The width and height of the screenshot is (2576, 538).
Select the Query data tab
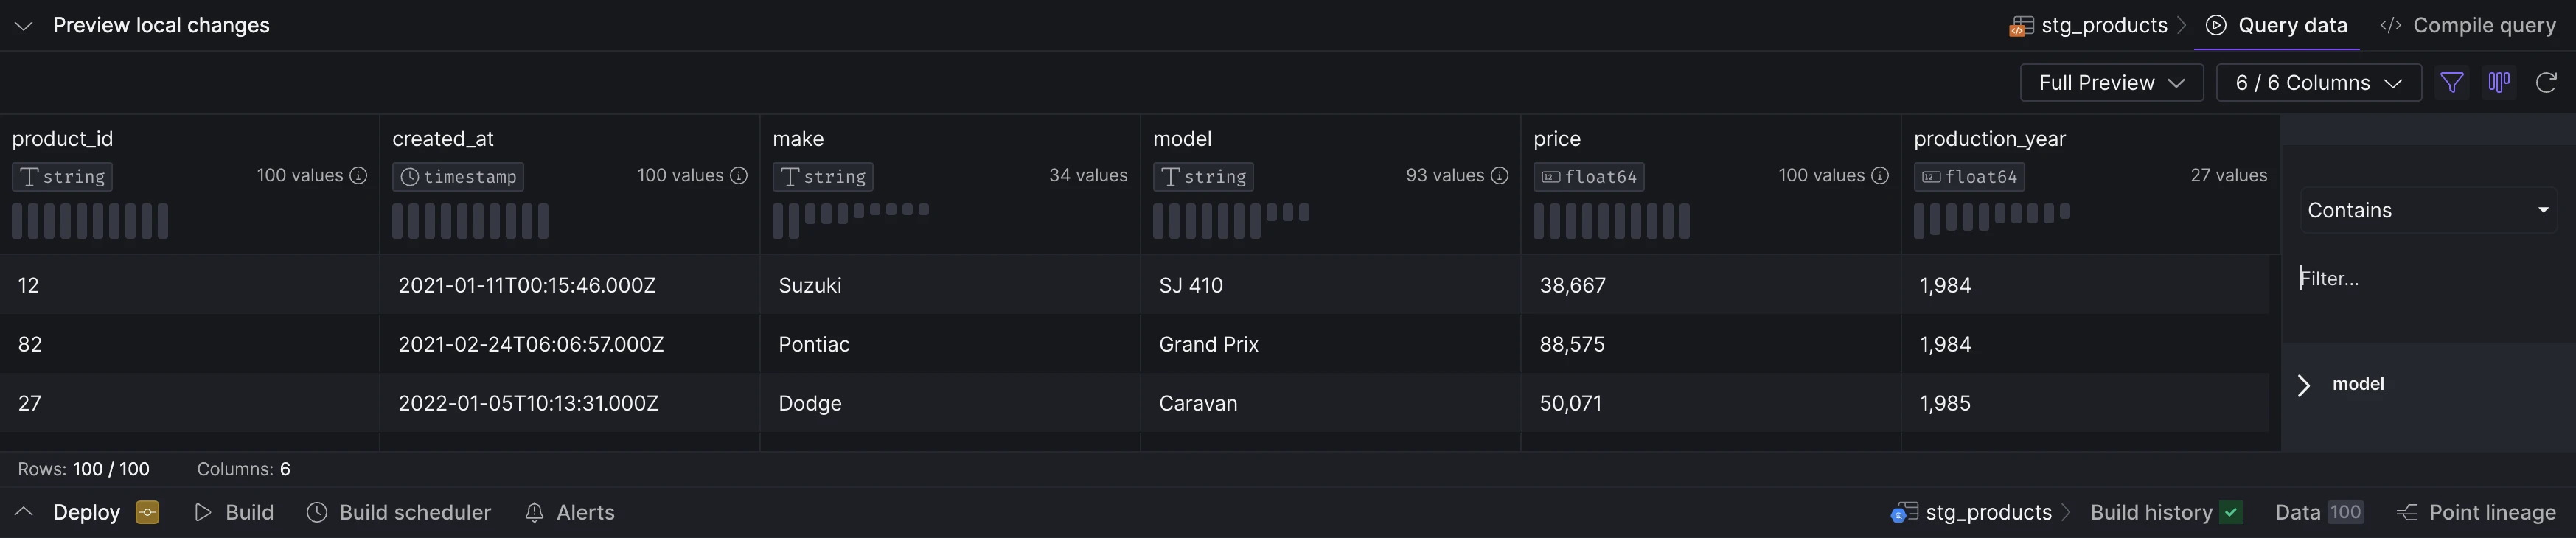[x=2276, y=26]
